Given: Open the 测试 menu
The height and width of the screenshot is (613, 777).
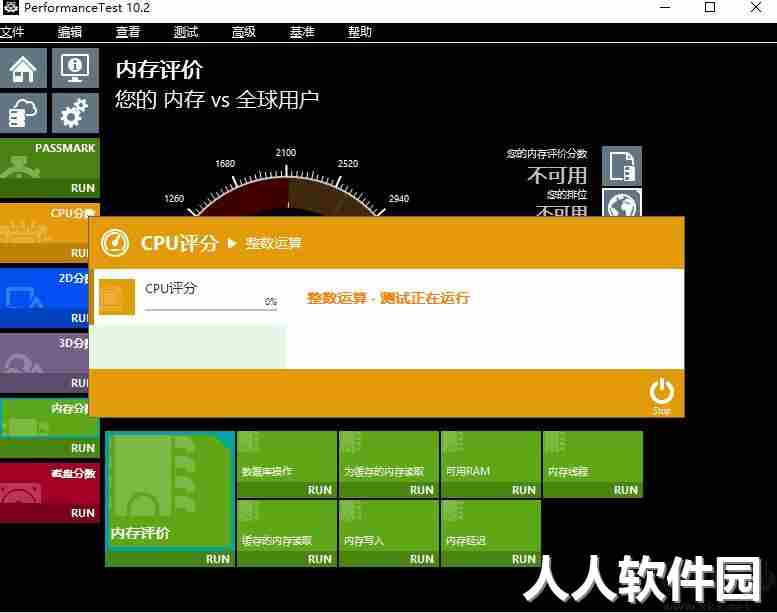Looking at the screenshot, I should (x=186, y=32).
